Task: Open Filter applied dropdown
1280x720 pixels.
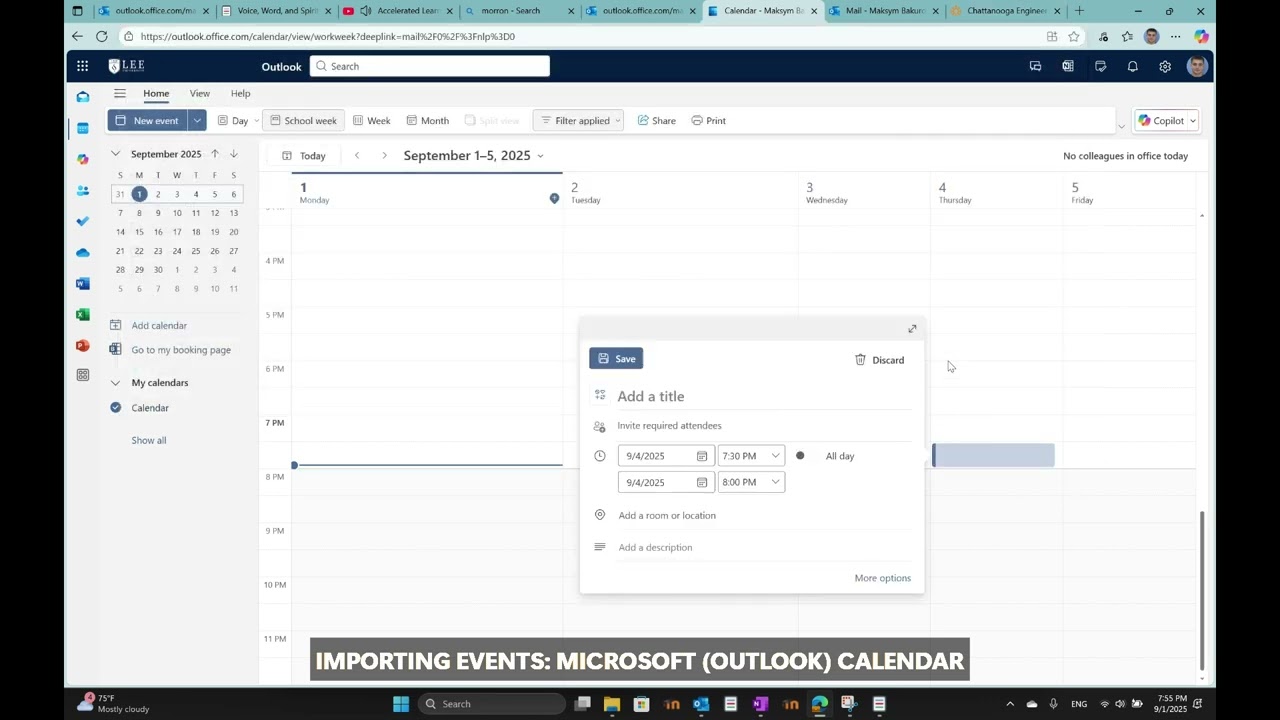Action: pyautogui.click(x=580, y=120)
